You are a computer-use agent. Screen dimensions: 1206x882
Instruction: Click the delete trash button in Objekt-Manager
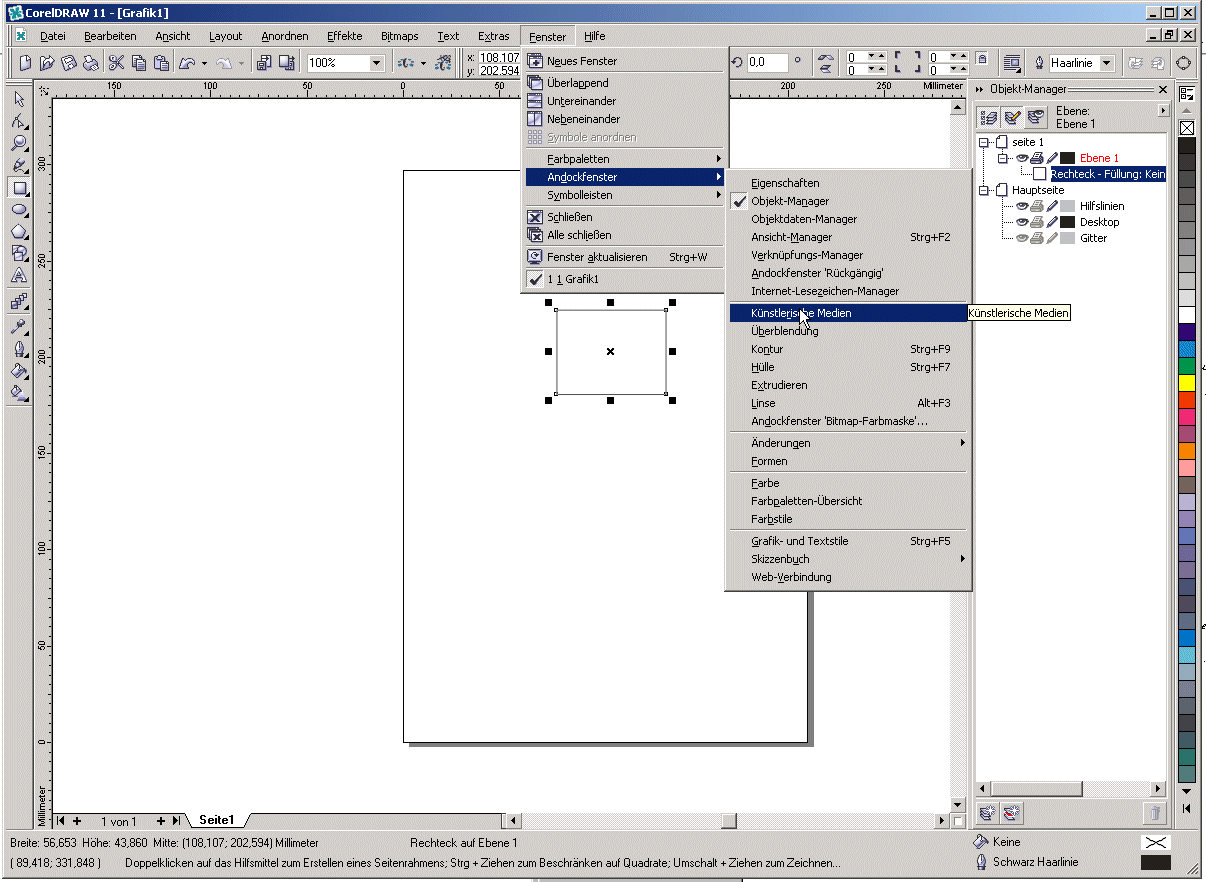click(1154, 814)
